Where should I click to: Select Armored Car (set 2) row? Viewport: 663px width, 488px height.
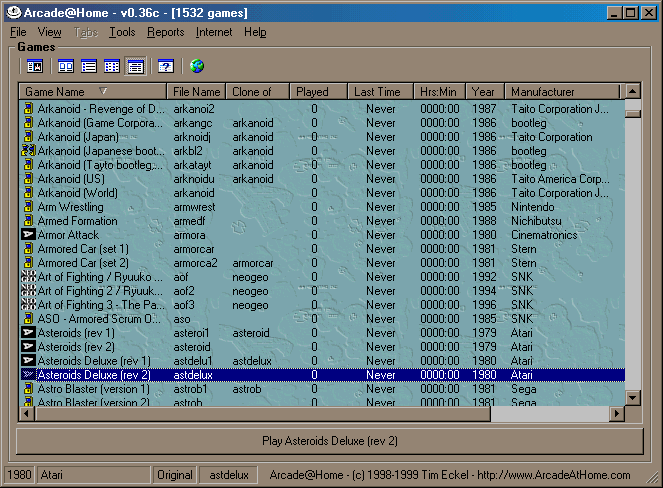(x=322, y=263)
